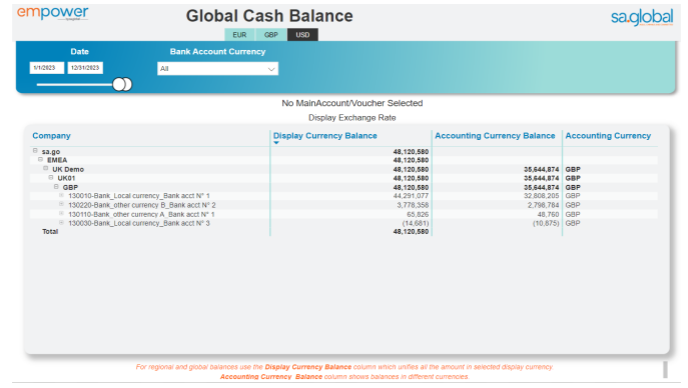Select the 44,291,077 display balance cell
Screen dimensions: 688x388
click(411, 196)
